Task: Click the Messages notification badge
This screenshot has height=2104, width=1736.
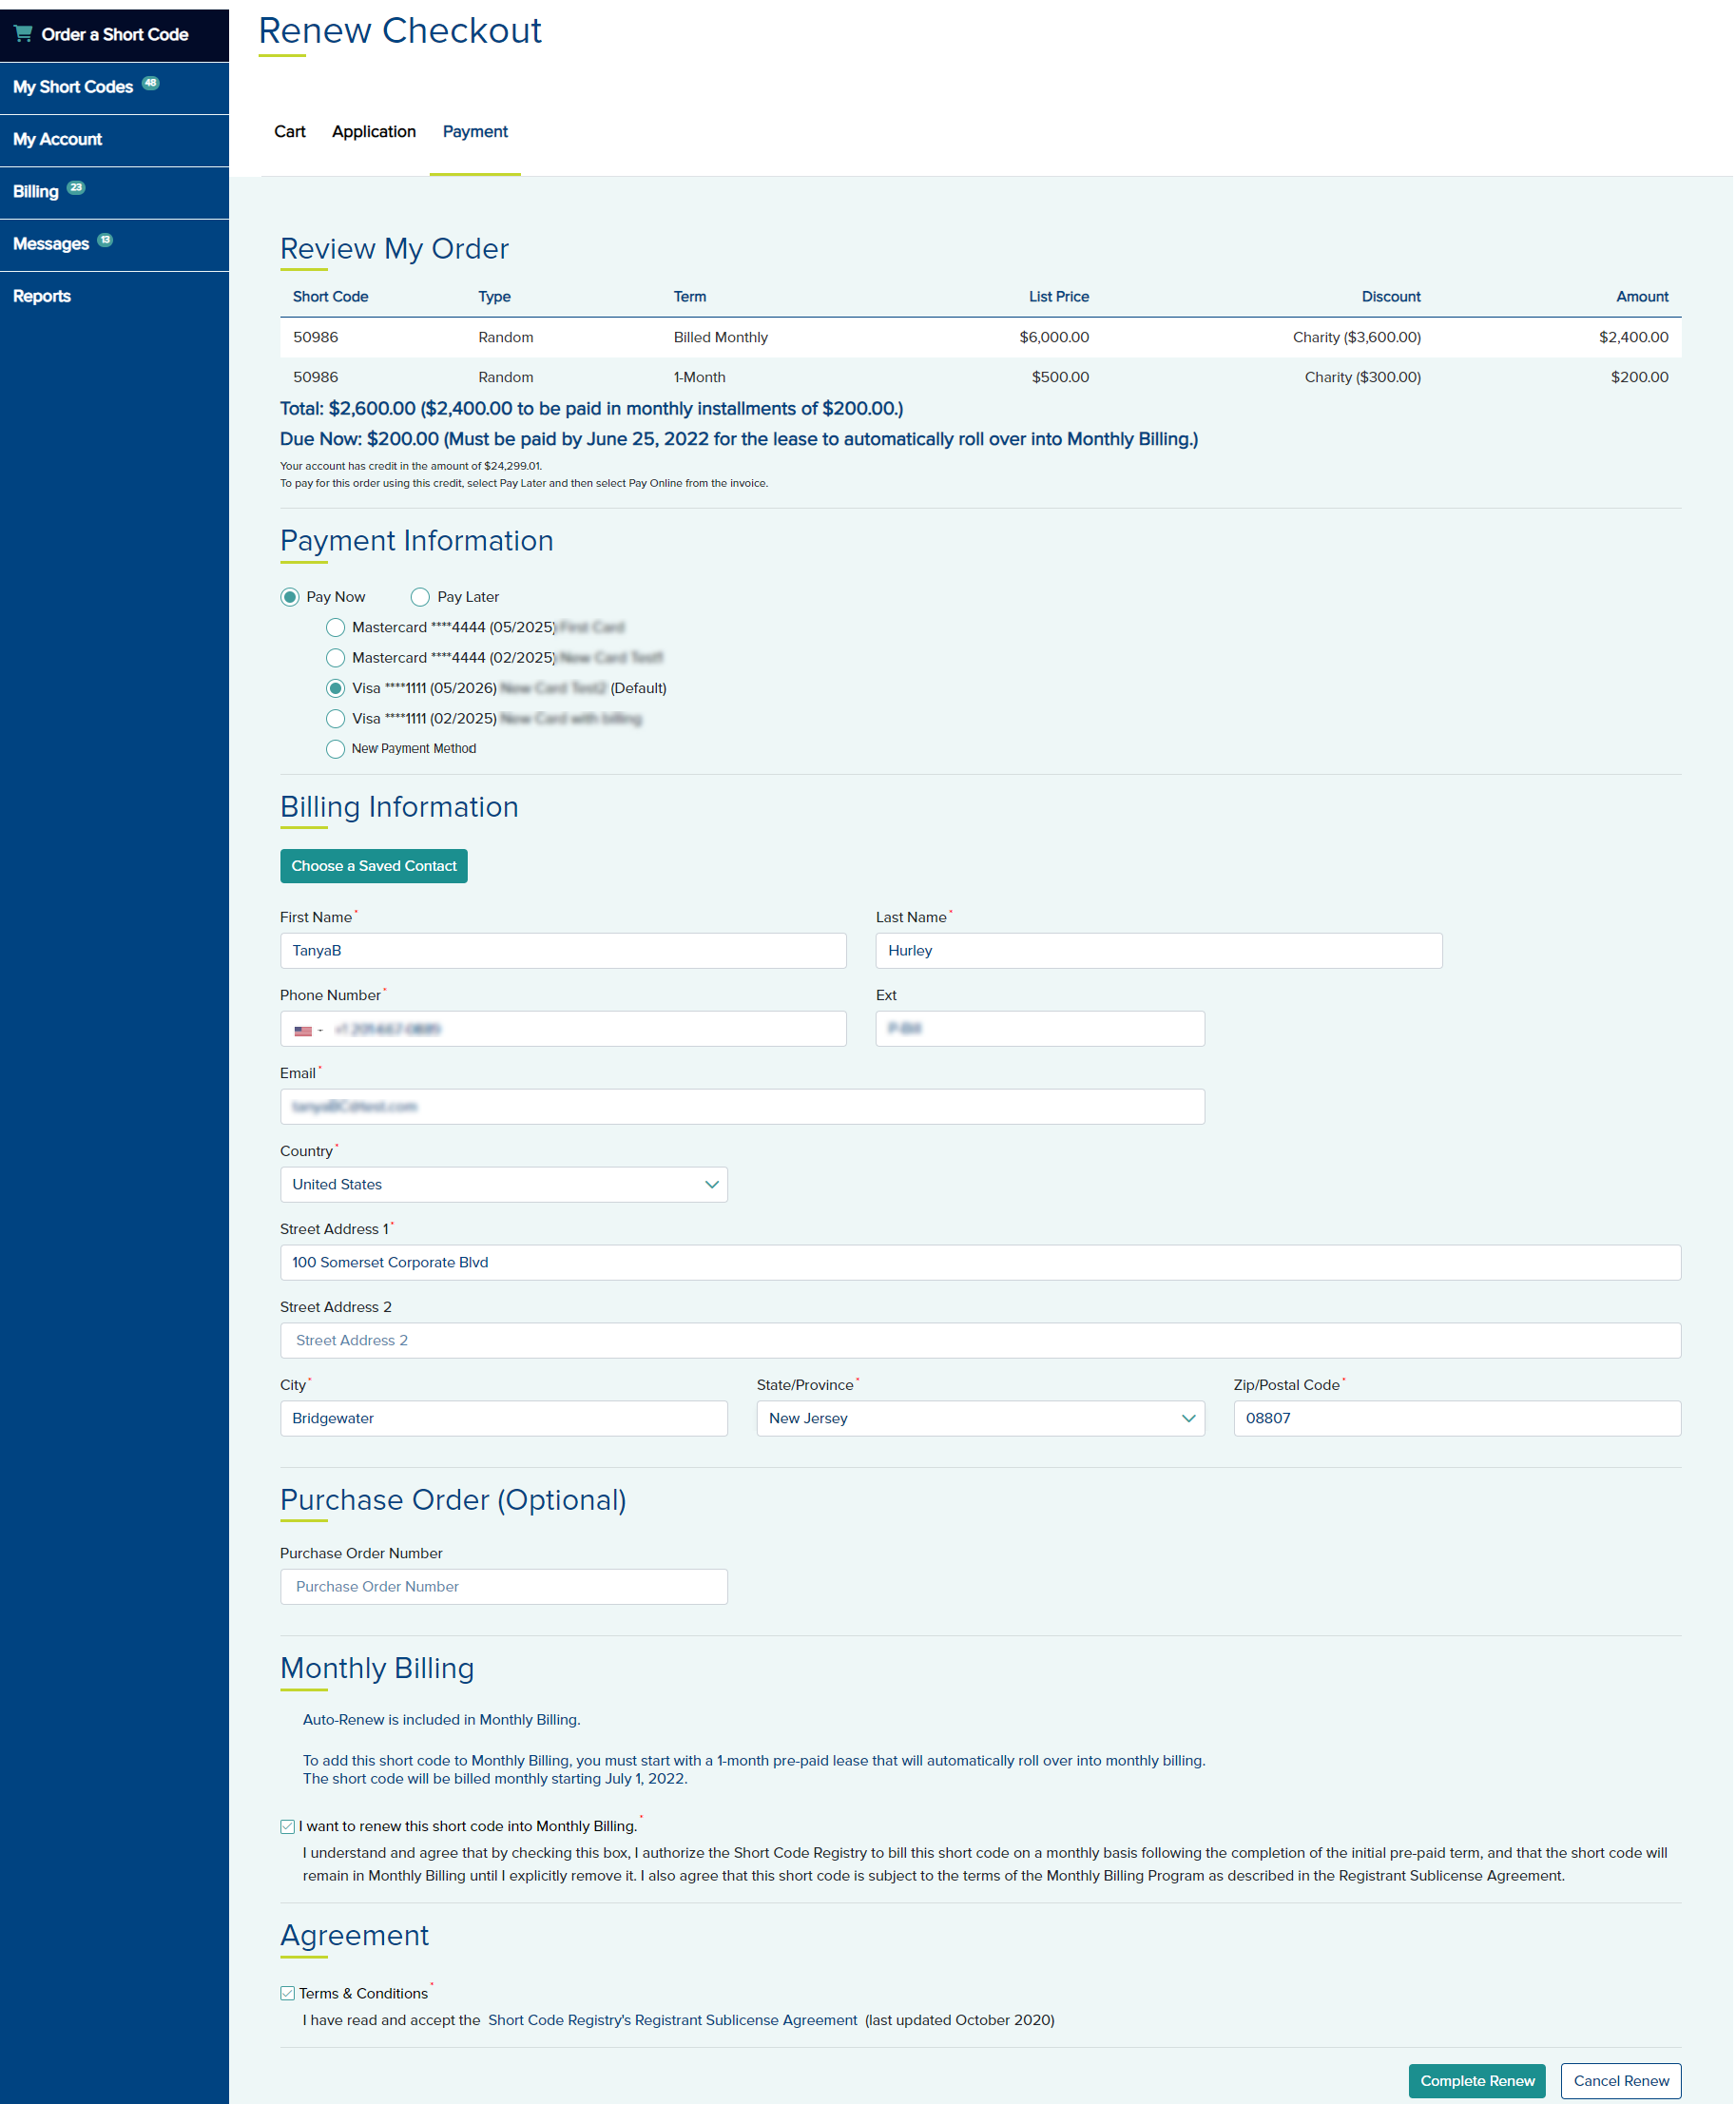Action: (105, 240)
